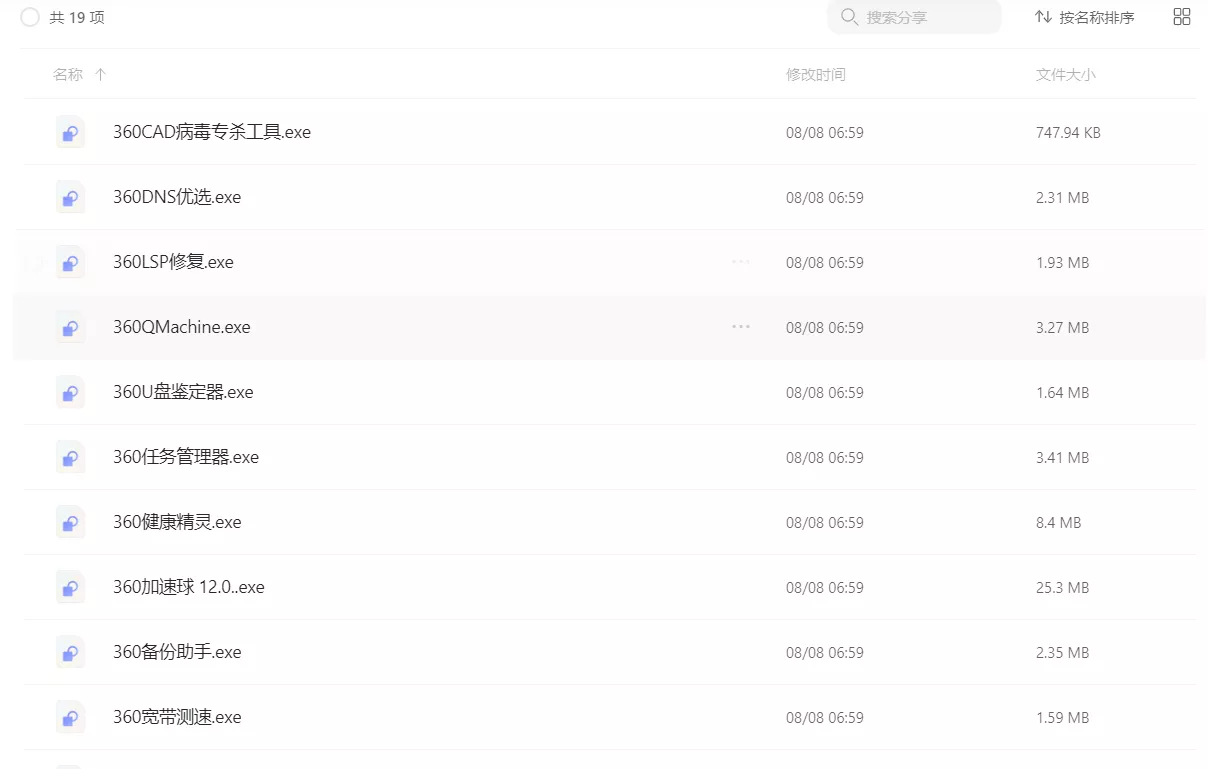This screenshot has height=769, width=1208.
Task: Click the 25.3 MB size value
Action: click(1062, 587)
